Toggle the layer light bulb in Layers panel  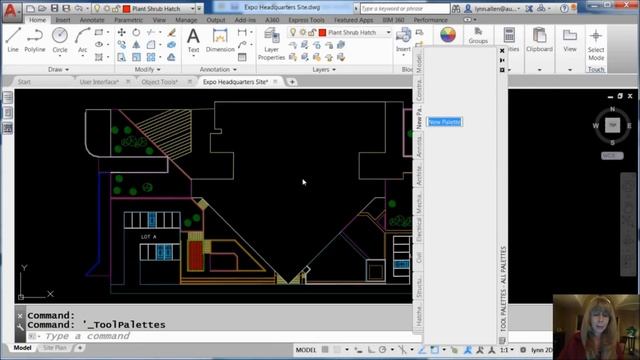click(293, 32)
